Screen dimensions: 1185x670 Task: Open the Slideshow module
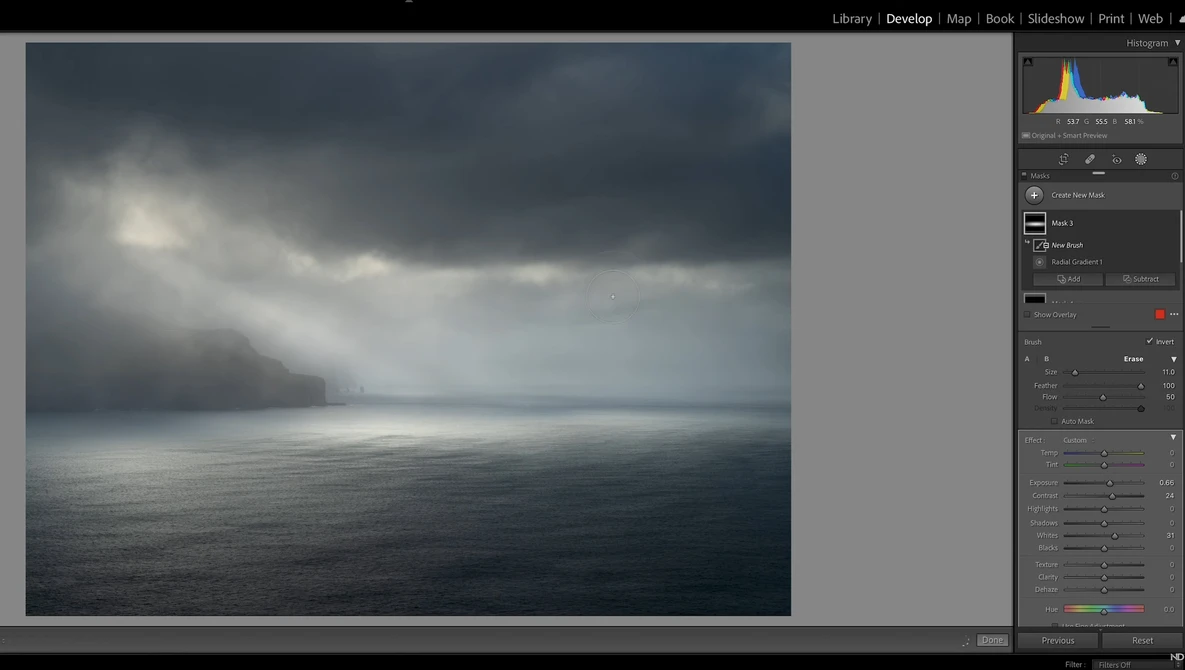pyautogui.click(x=1056, y=19)
